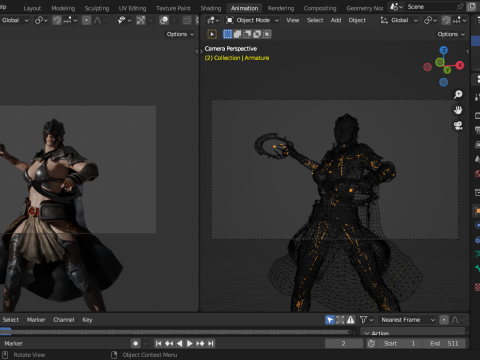Screen dimensions: 480x360
Task: Click the Pan view hand icon
Action: 458,110
